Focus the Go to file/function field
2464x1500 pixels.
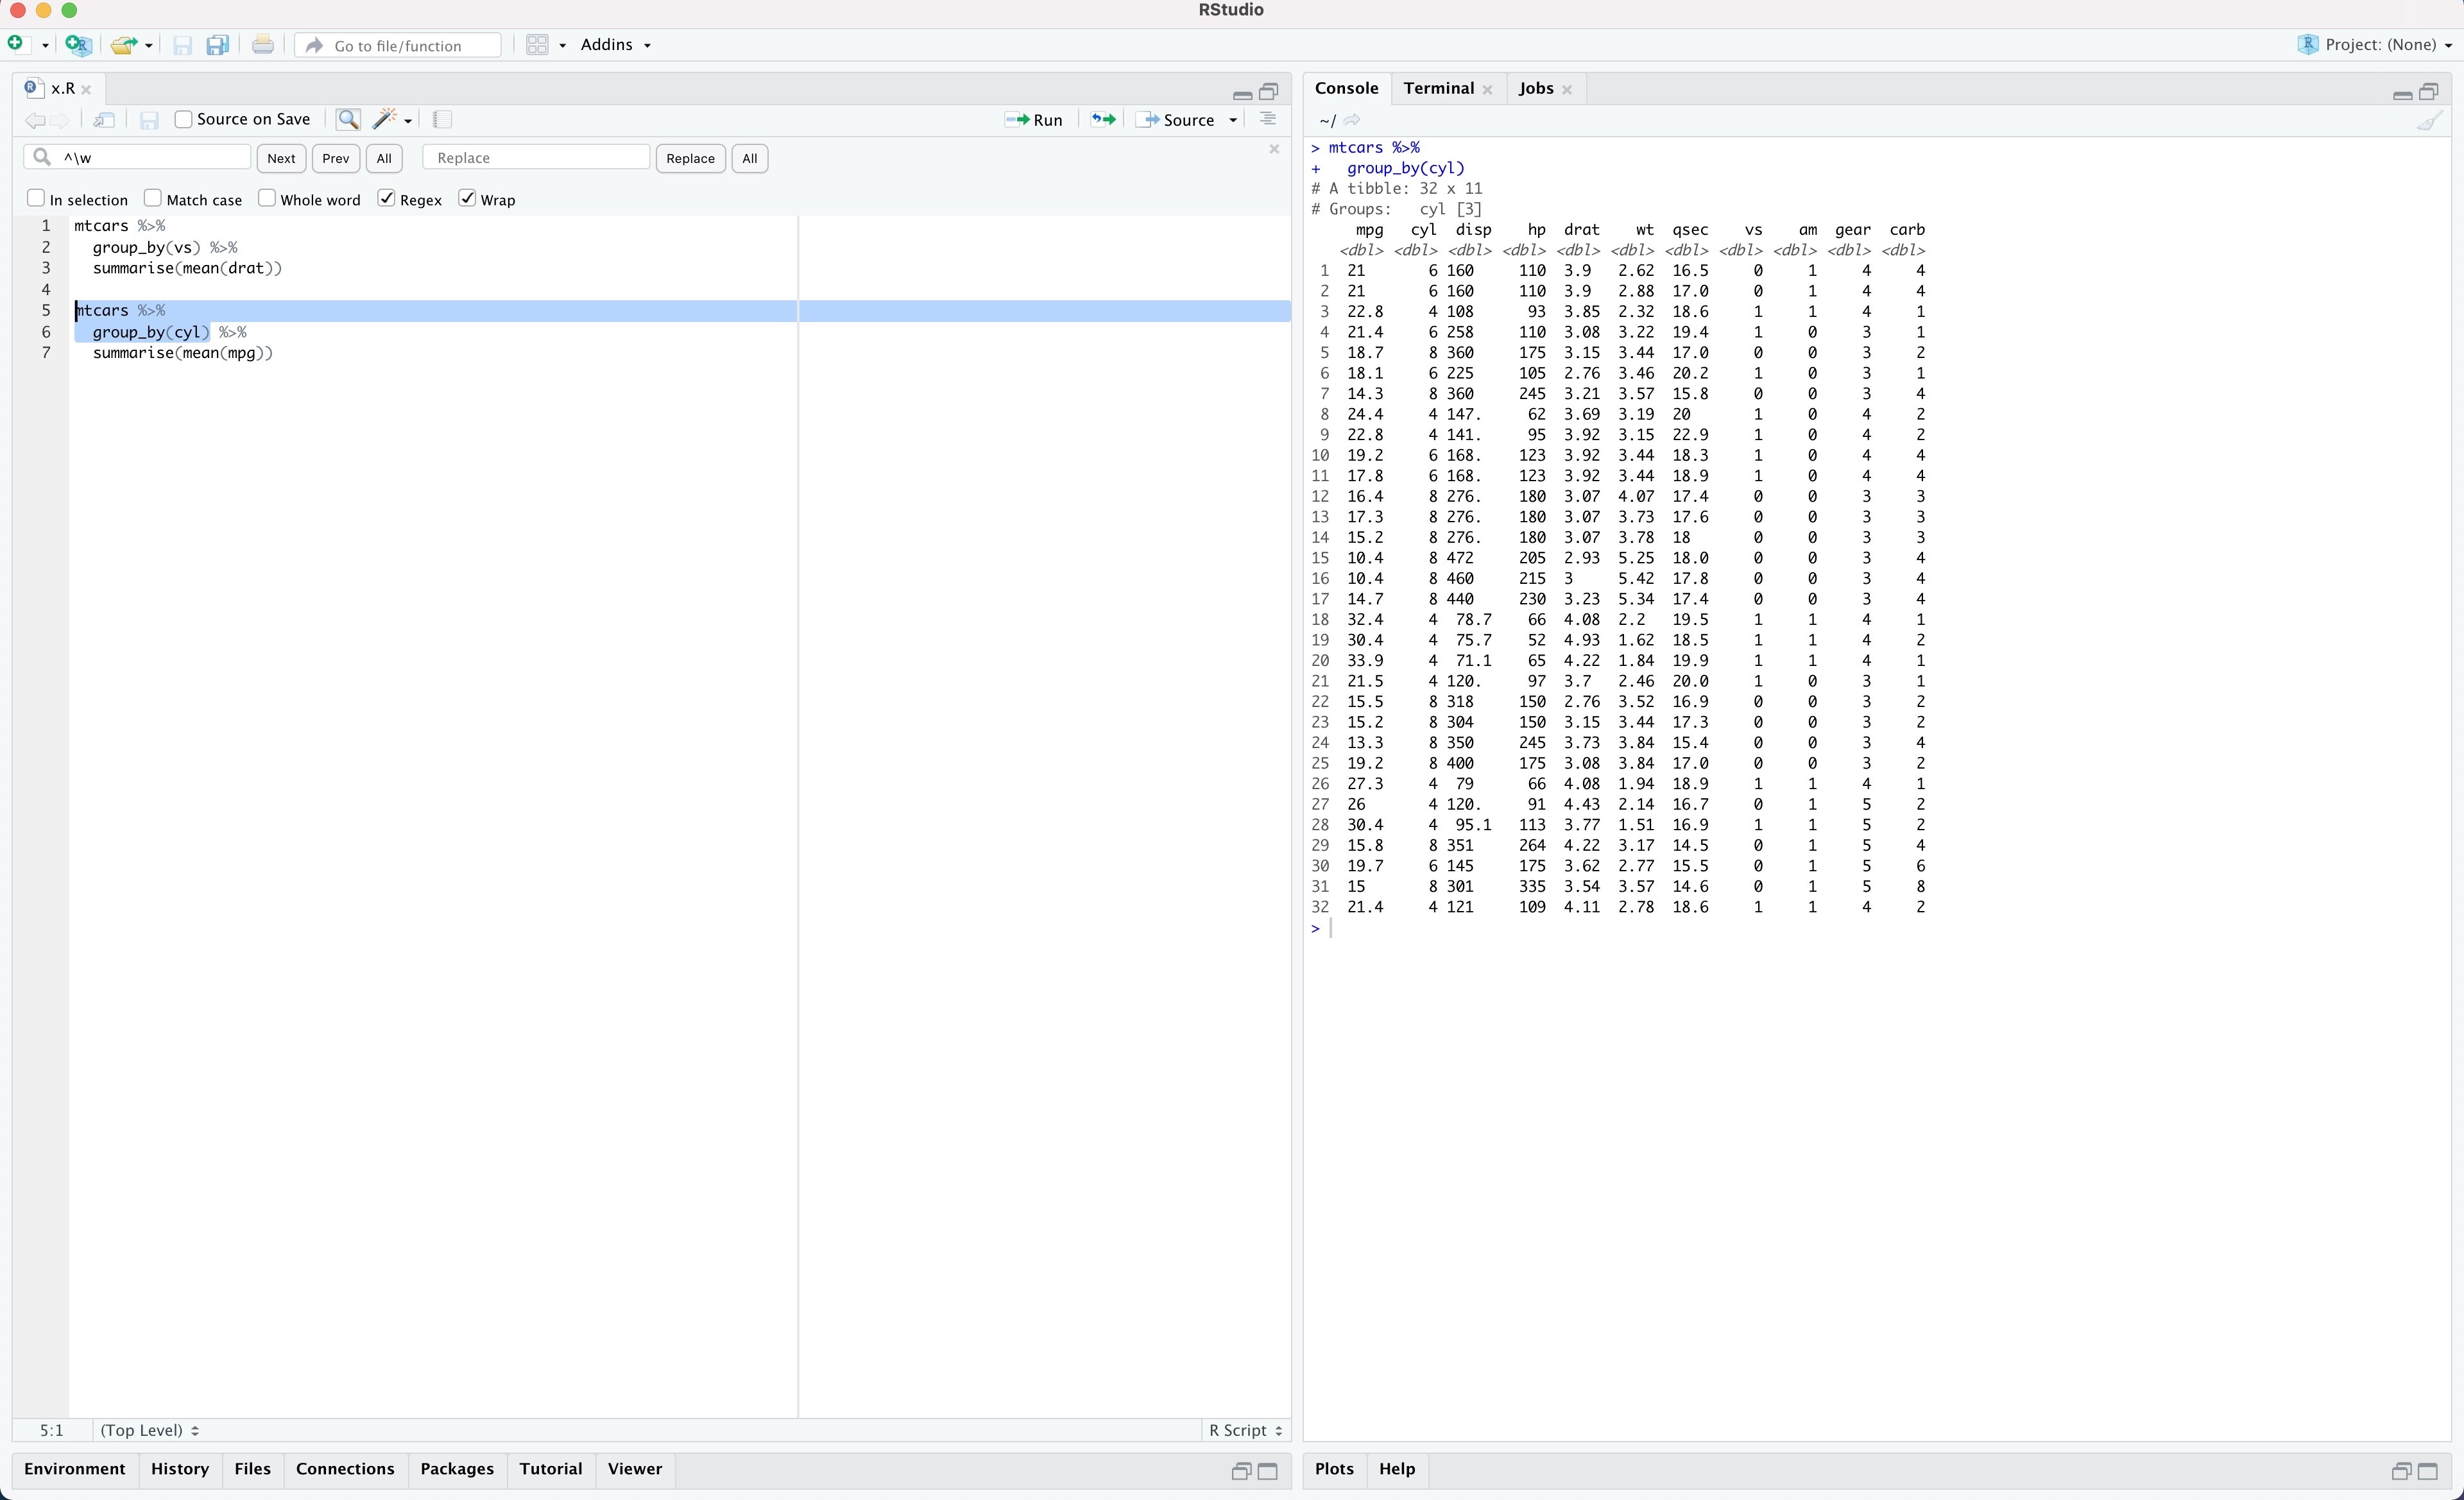(x=398, y=45)
